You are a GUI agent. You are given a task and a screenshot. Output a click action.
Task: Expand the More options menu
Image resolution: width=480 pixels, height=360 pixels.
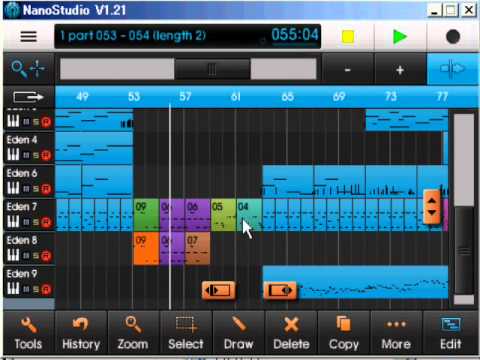coord(396,333)
